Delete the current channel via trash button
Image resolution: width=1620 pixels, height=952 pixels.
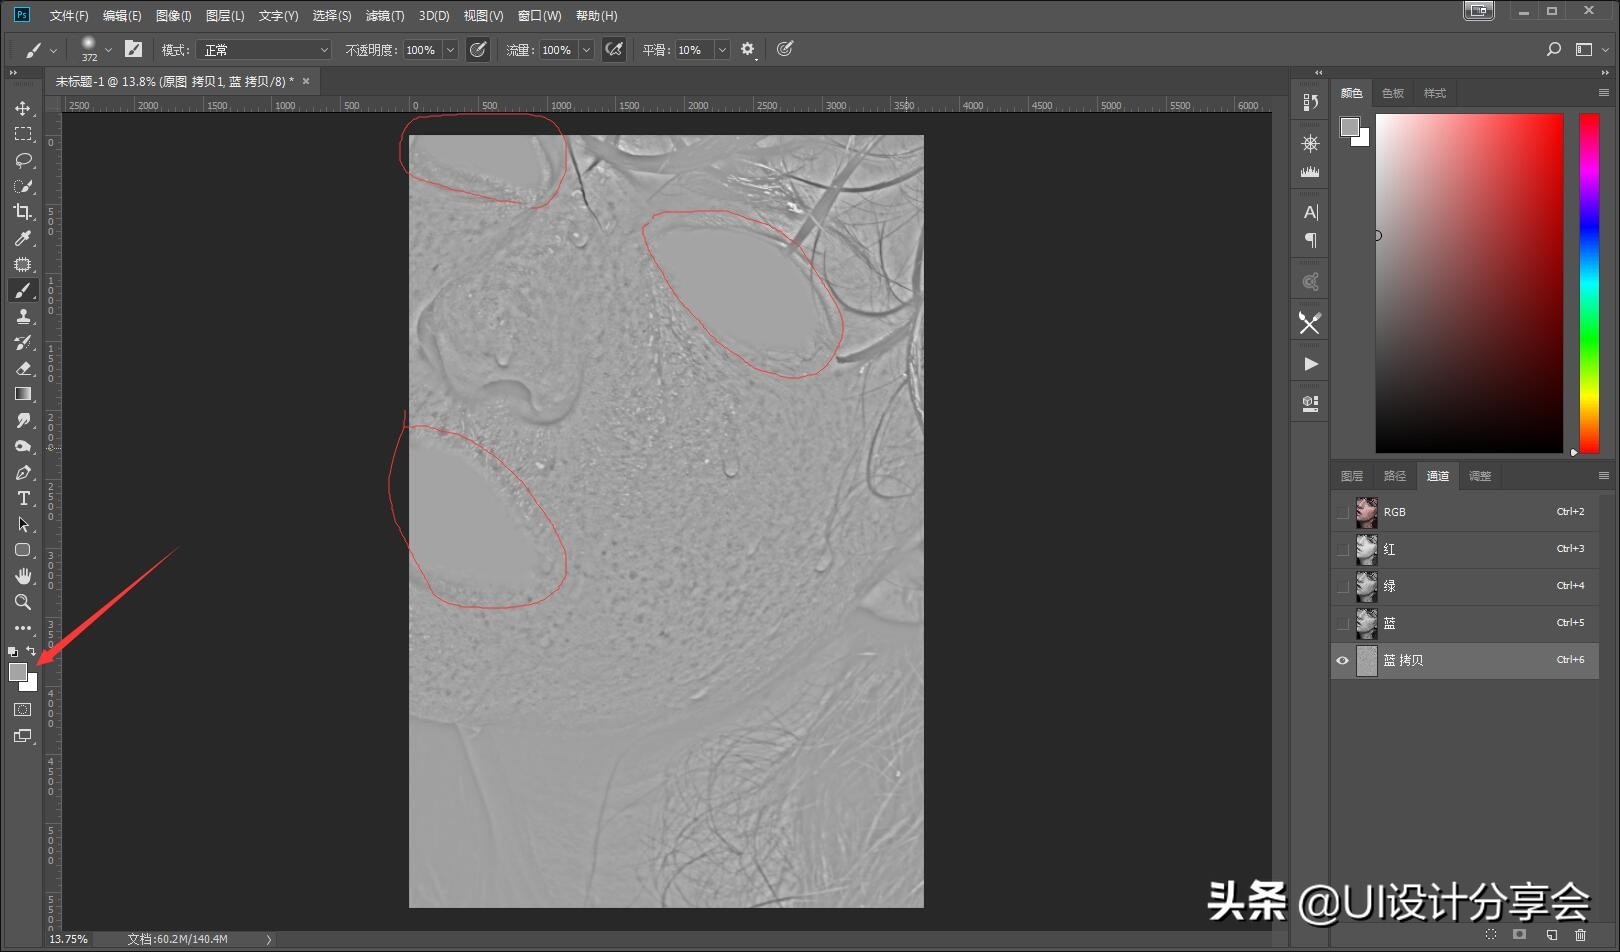coord(1580,935)
